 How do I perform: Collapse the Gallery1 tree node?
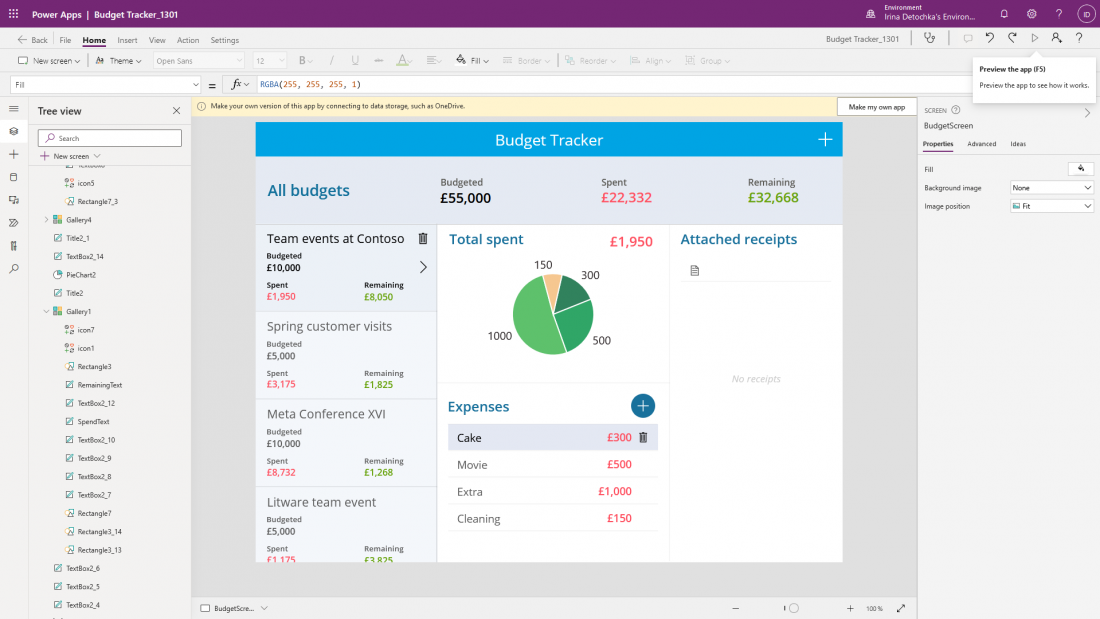(46, 312)
